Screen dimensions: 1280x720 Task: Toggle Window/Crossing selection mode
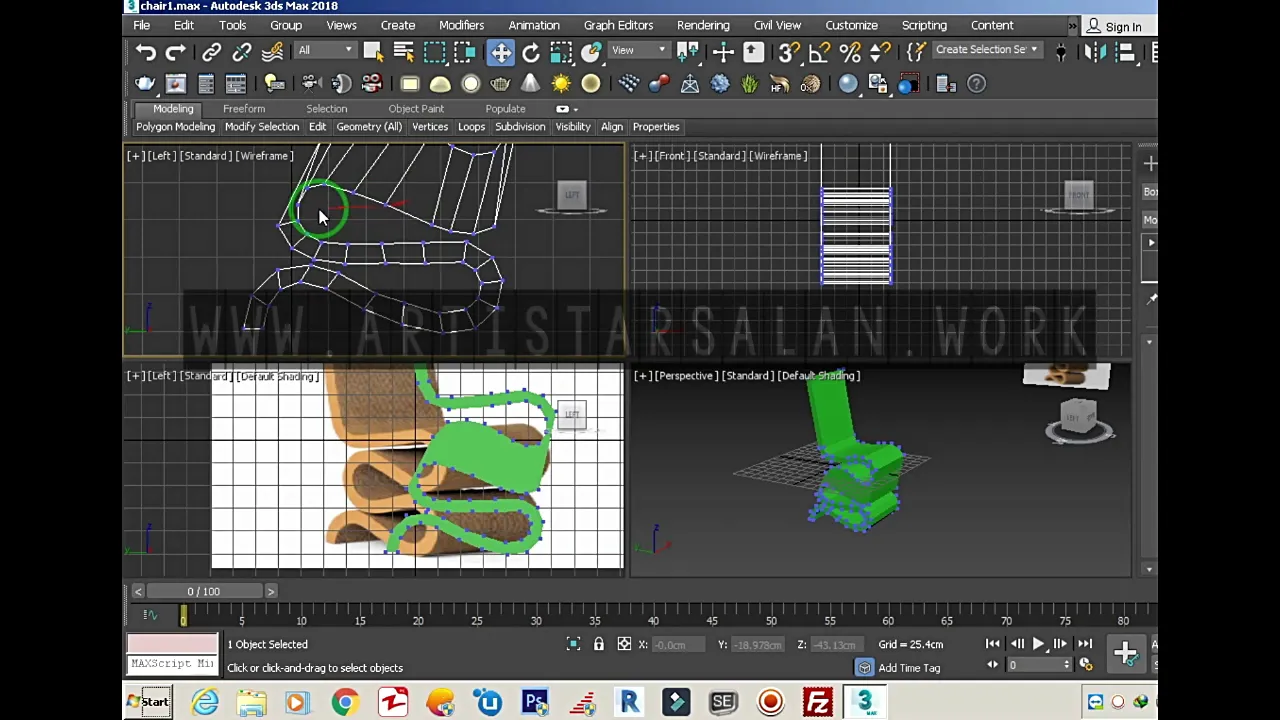[x=465, y=52]
